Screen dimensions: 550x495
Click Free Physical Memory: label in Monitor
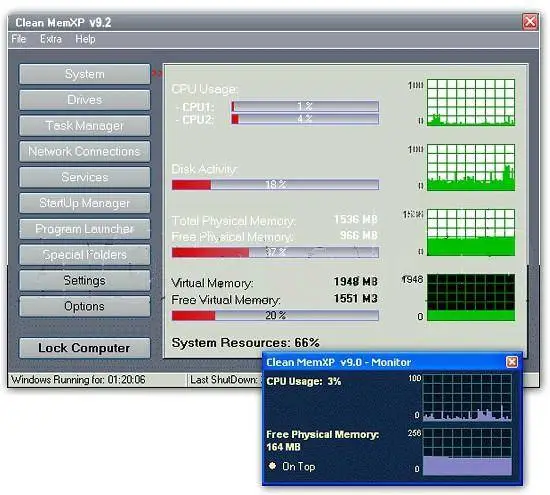click(x=322, y=434)
